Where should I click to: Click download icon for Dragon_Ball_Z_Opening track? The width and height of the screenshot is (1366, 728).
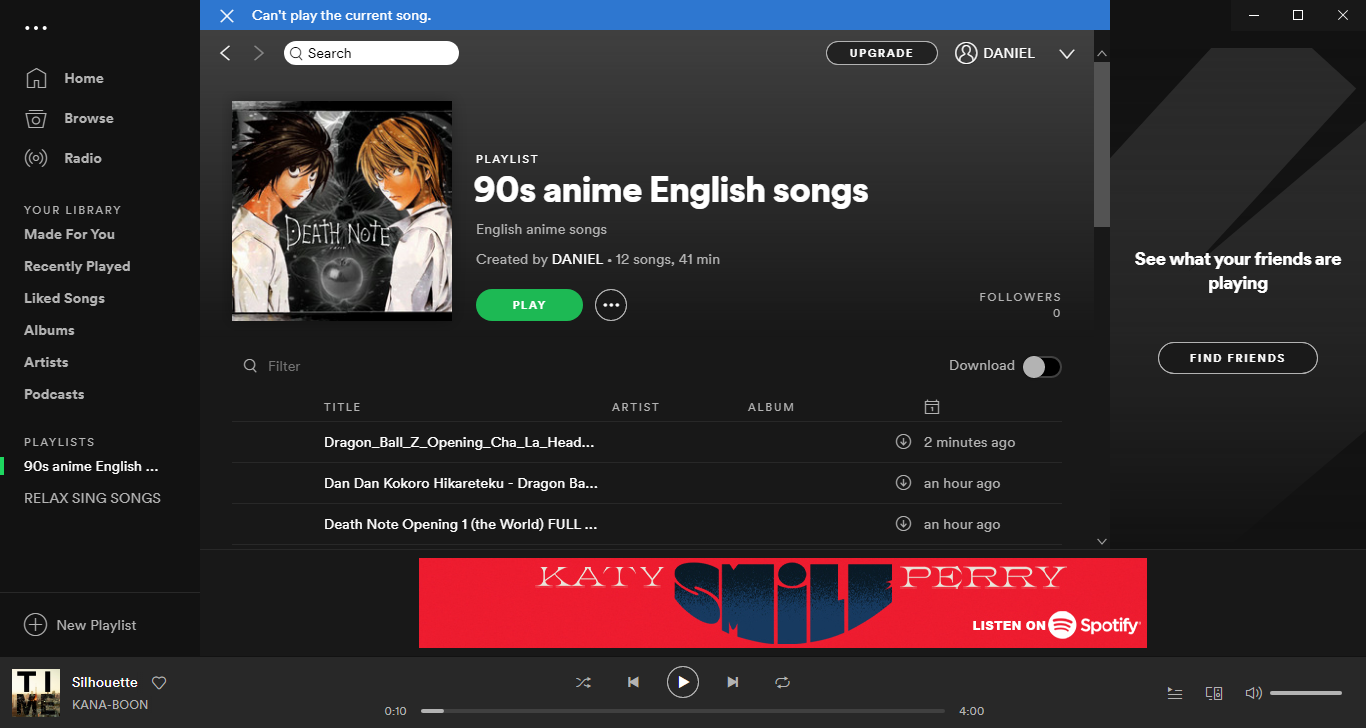[903, 442]
